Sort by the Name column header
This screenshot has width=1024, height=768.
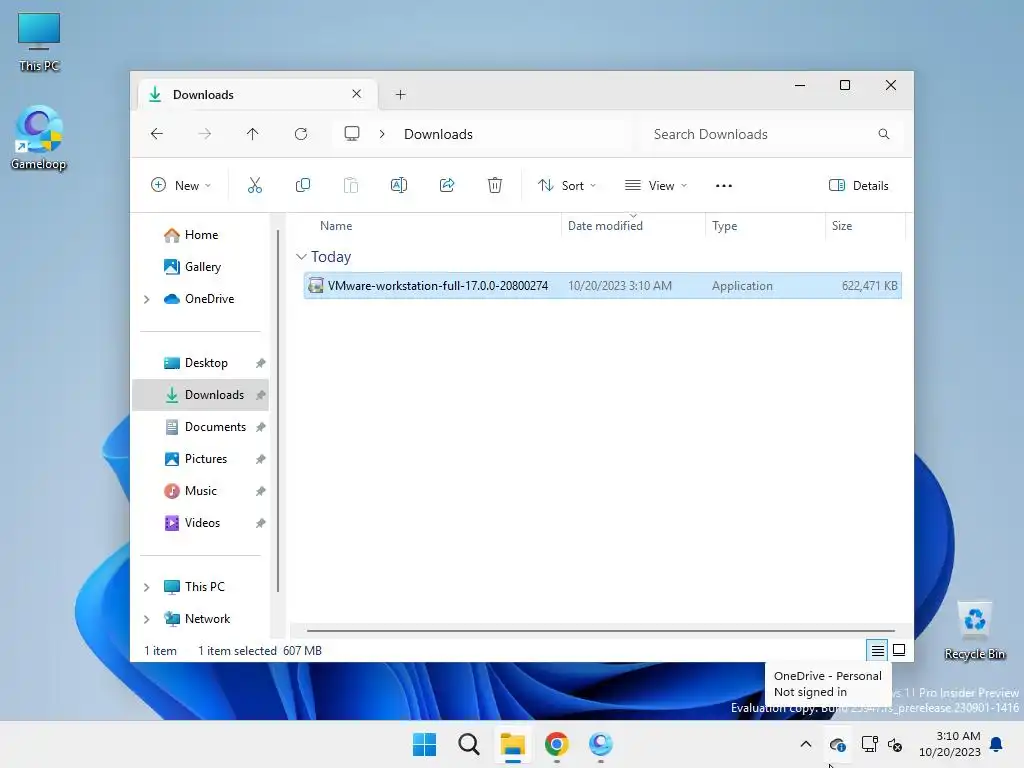pyautogui.click(x=336, y=226)
